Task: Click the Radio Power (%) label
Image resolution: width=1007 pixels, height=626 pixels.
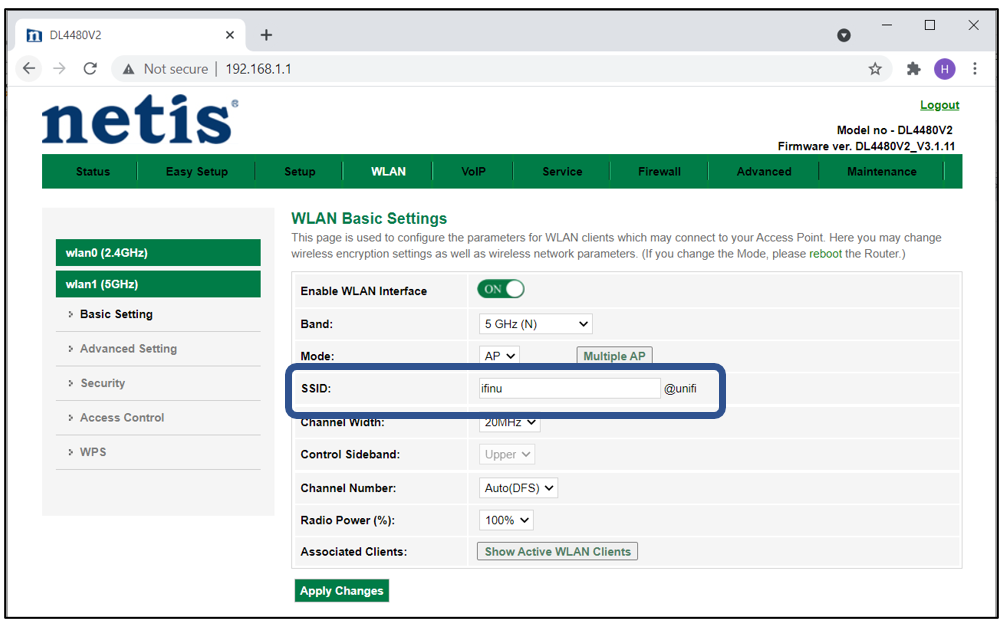Action: [347, 520]
